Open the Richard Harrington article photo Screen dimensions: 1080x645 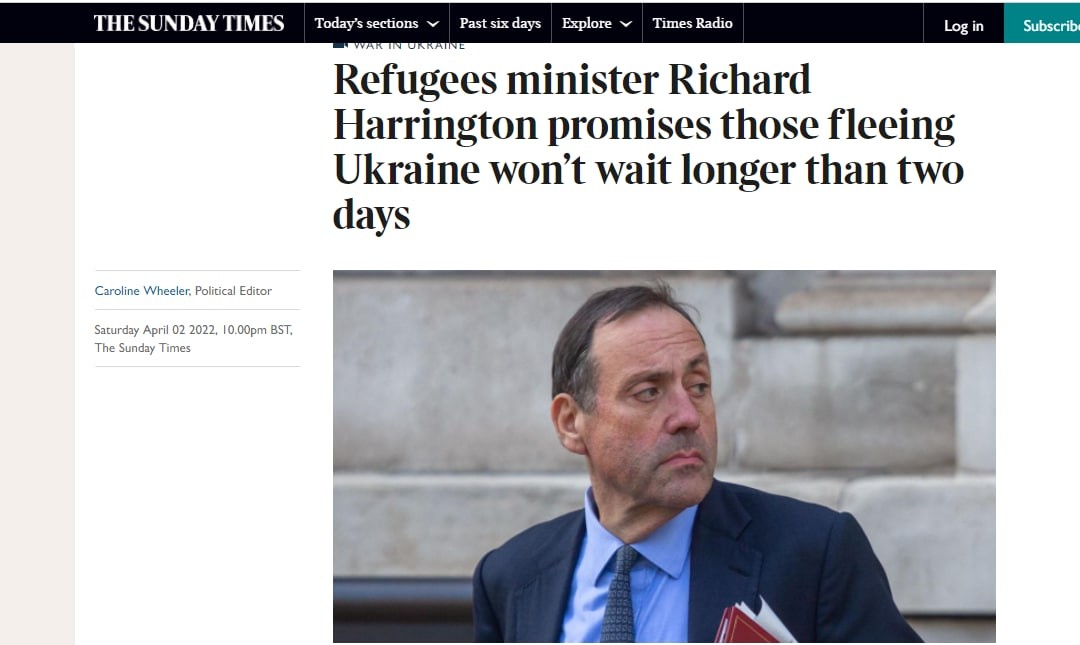pos(664,456)
